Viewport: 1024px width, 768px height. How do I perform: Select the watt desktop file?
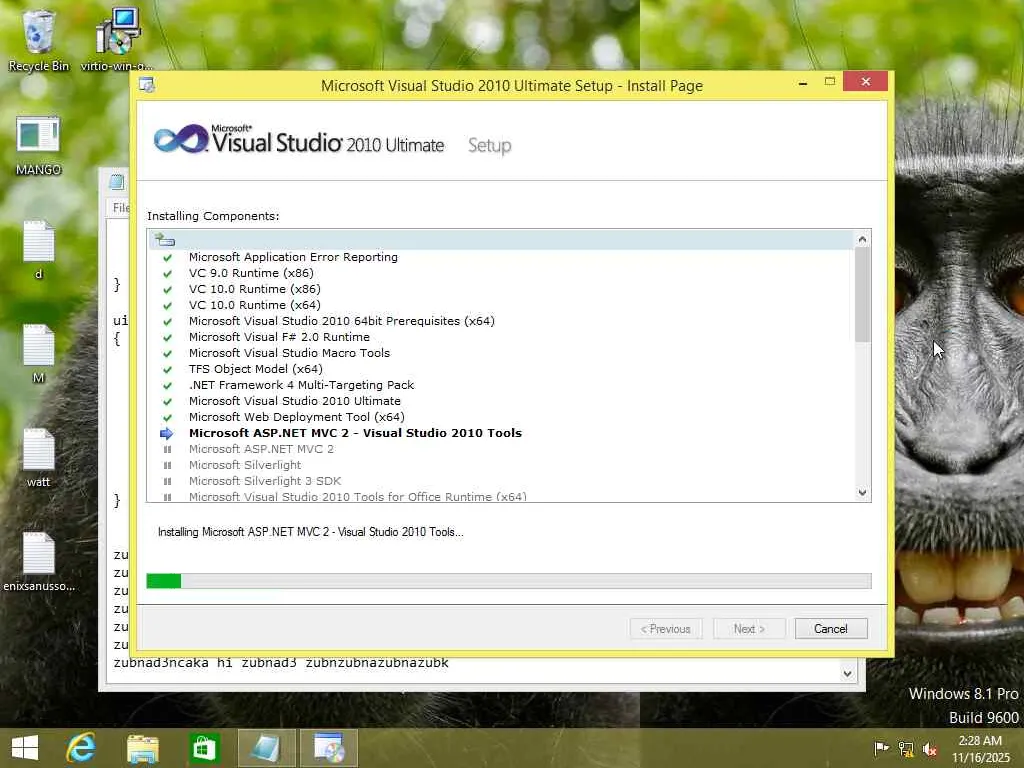(38, 457)
